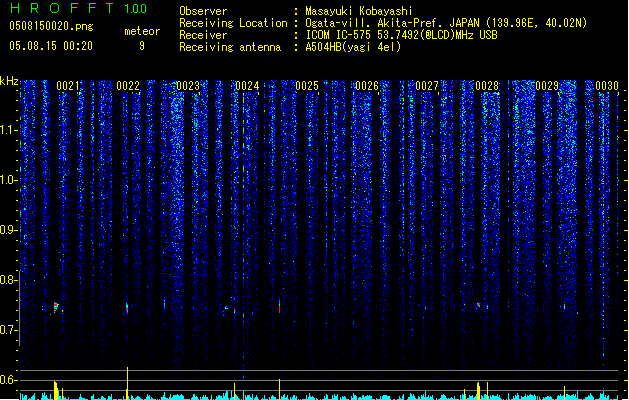The height and width of the screenshot is (400, 629).
Task: Click the 1.0 frequency axis label
Action: (x=8, y=180)
